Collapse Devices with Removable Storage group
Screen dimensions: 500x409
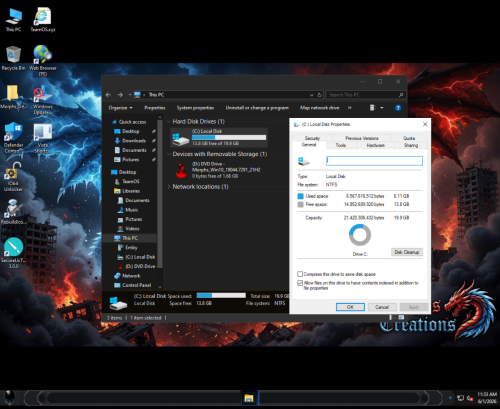tap(169, 154)
